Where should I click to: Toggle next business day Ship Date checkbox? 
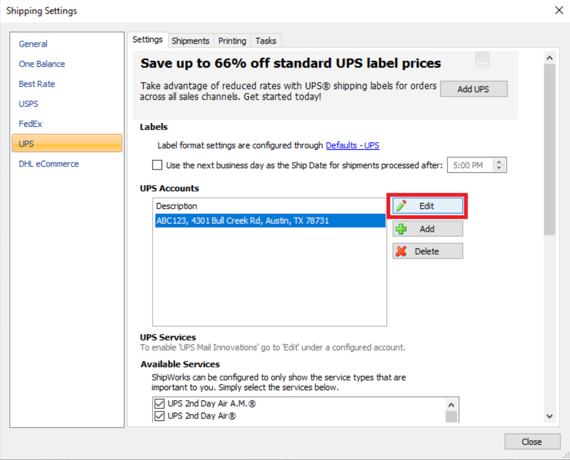click(x=157, y=165)
